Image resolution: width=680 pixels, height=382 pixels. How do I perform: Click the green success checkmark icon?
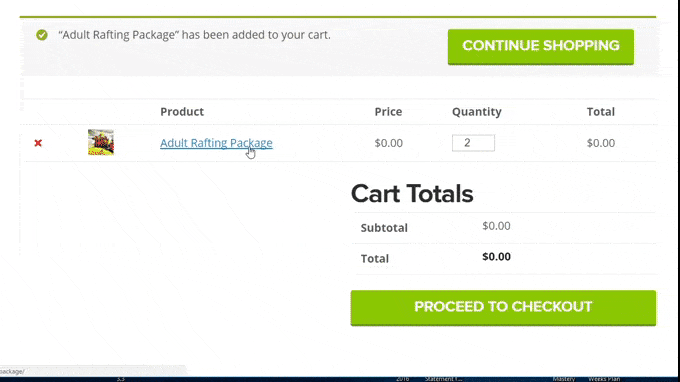coord(42,35)
